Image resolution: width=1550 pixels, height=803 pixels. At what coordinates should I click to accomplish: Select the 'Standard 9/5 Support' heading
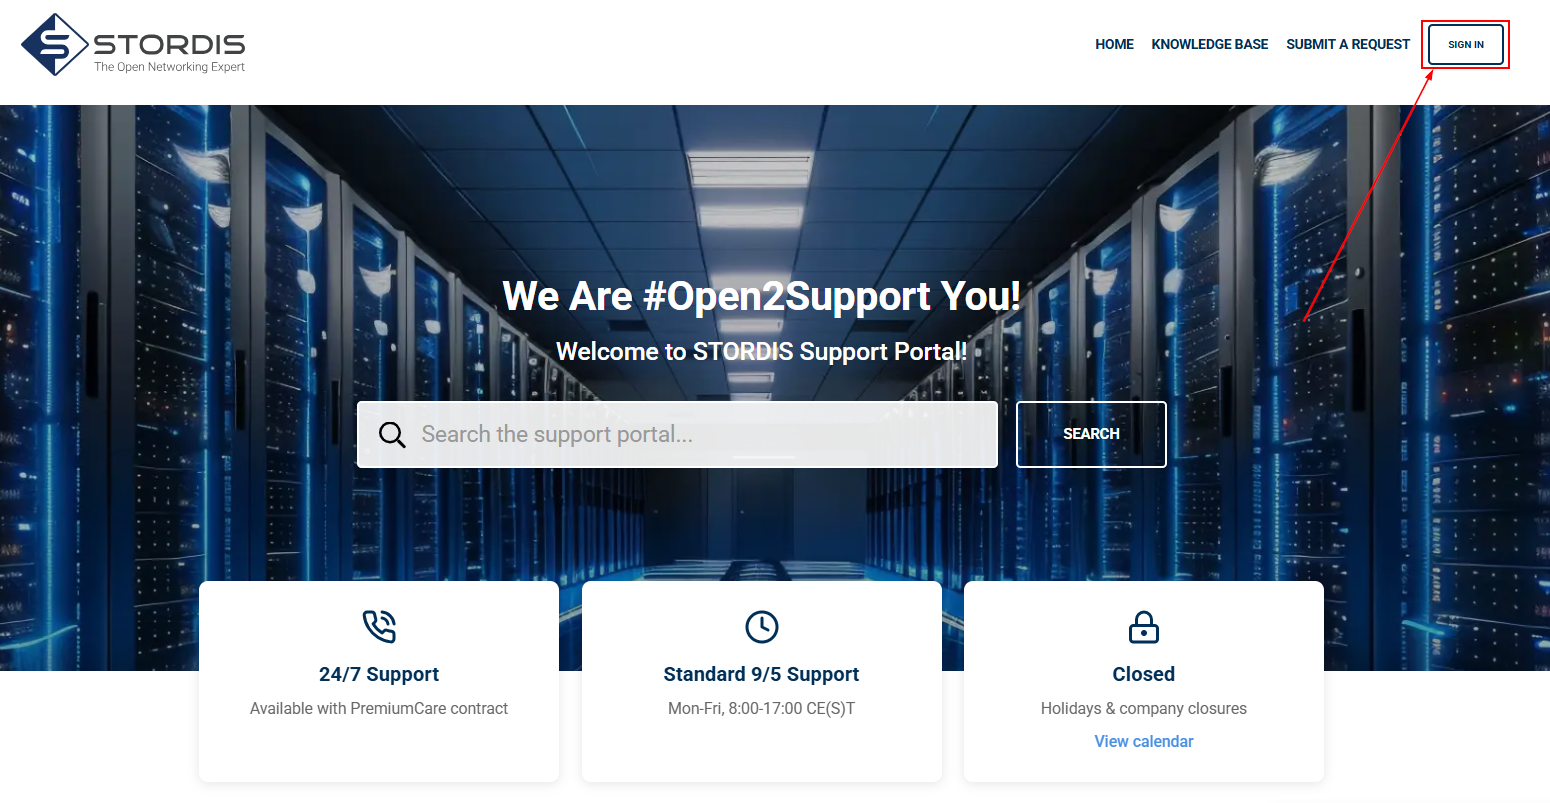[x=761, y=675]
